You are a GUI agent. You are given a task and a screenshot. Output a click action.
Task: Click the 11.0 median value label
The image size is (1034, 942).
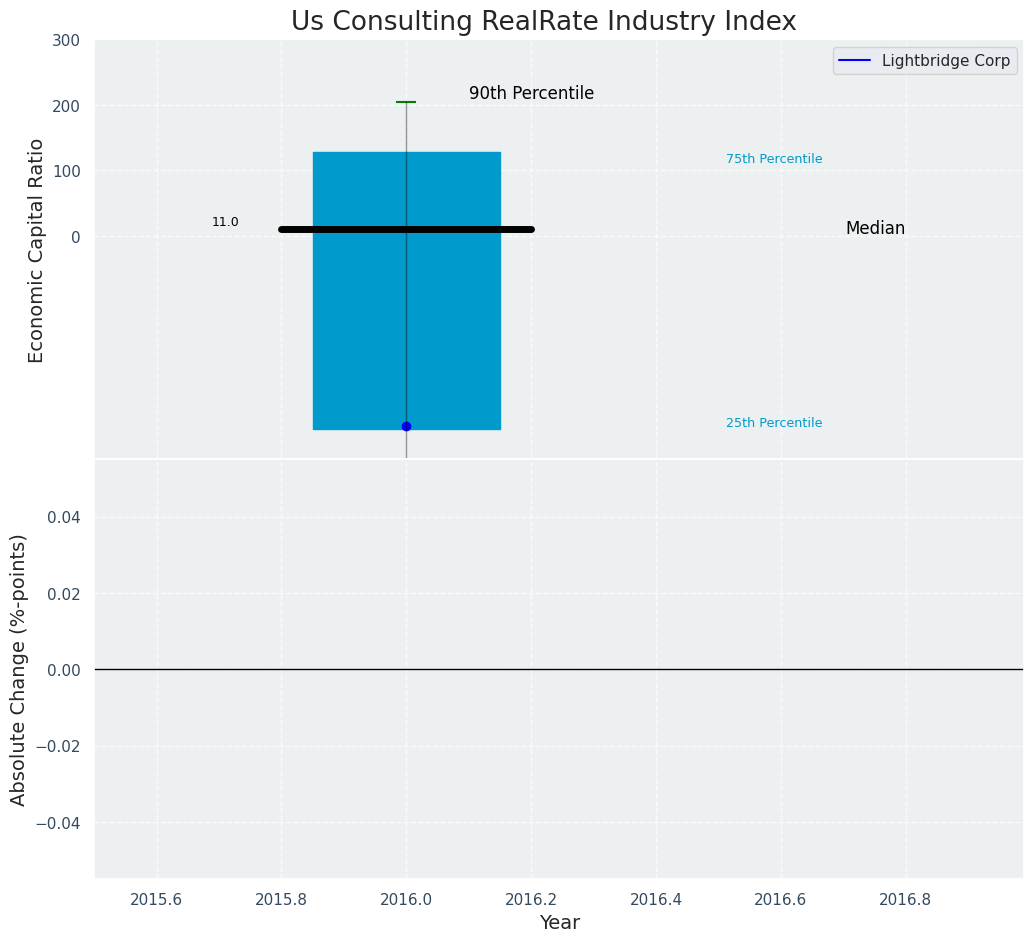[225, 222]
